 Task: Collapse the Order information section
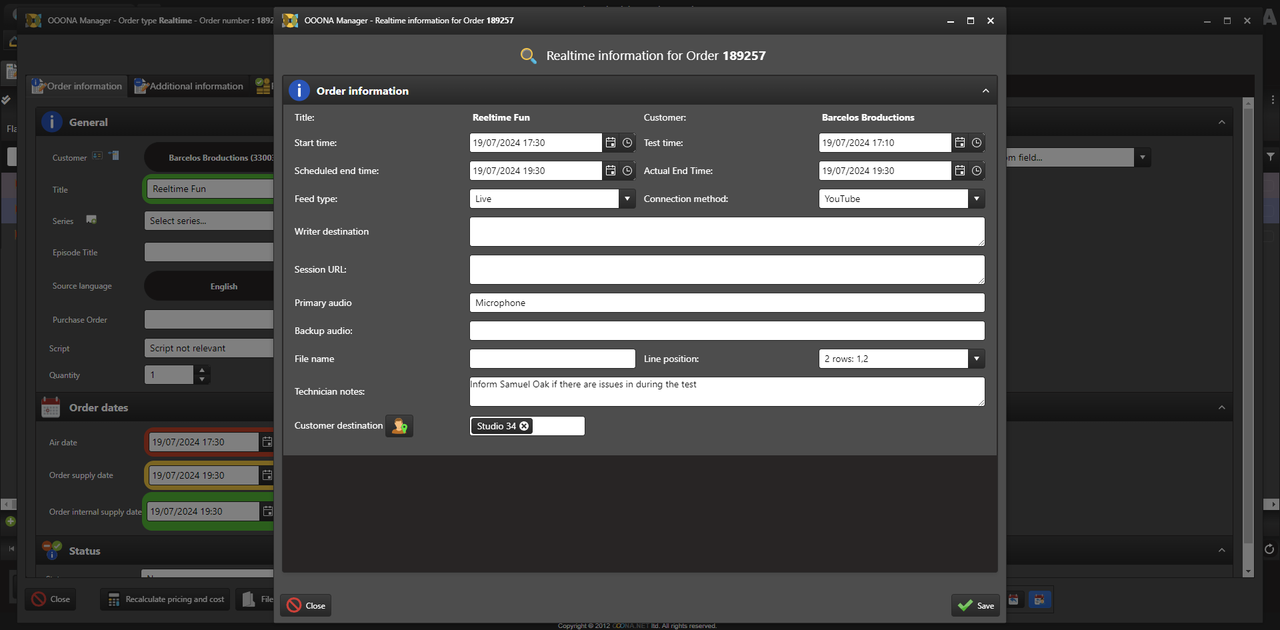[985, 91]
